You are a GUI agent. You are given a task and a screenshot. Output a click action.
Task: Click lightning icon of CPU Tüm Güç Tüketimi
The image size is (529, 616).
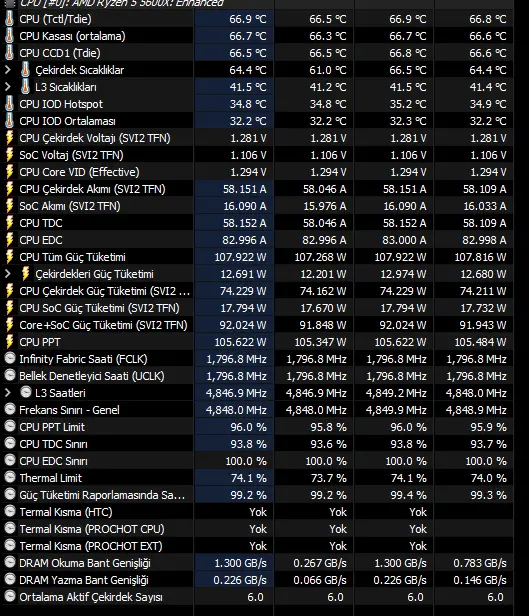tap(10, 257)
